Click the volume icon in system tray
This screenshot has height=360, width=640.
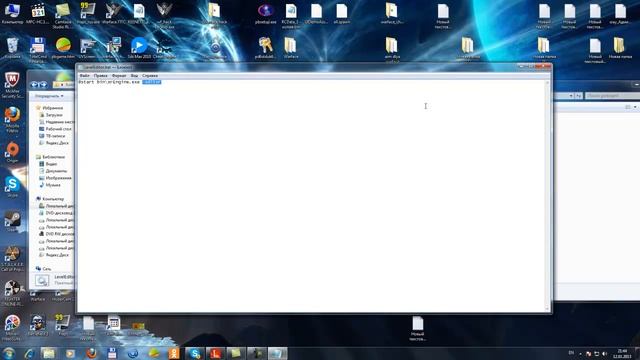[x=604, y=353]
